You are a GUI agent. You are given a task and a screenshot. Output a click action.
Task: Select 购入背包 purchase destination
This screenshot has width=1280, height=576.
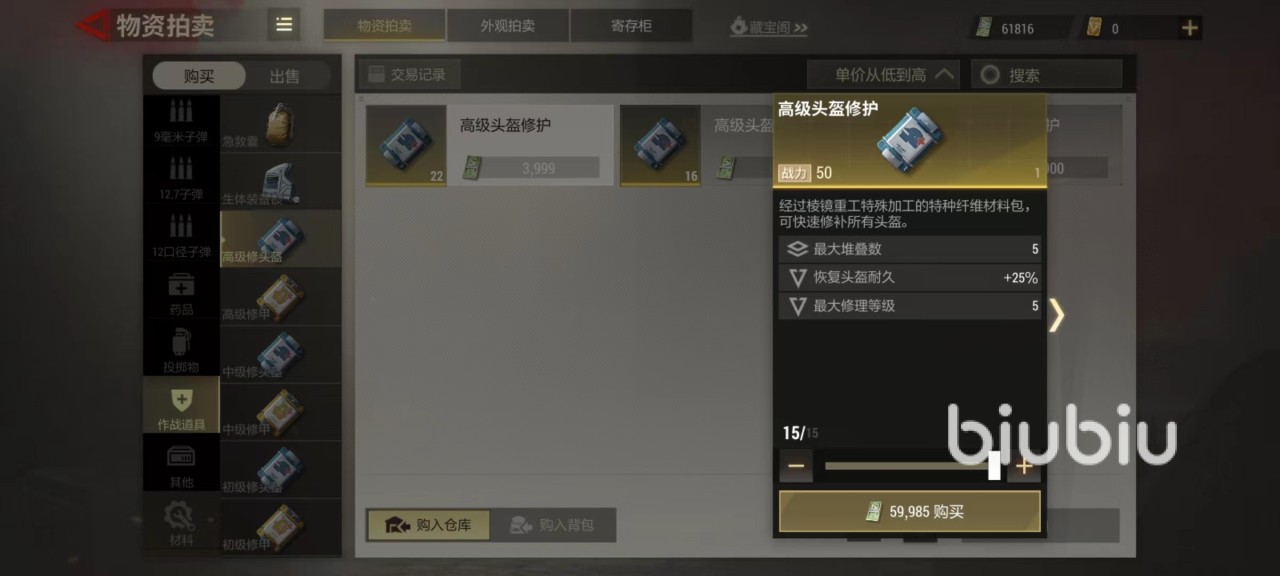pyautogui.click(x=552, y=525)
